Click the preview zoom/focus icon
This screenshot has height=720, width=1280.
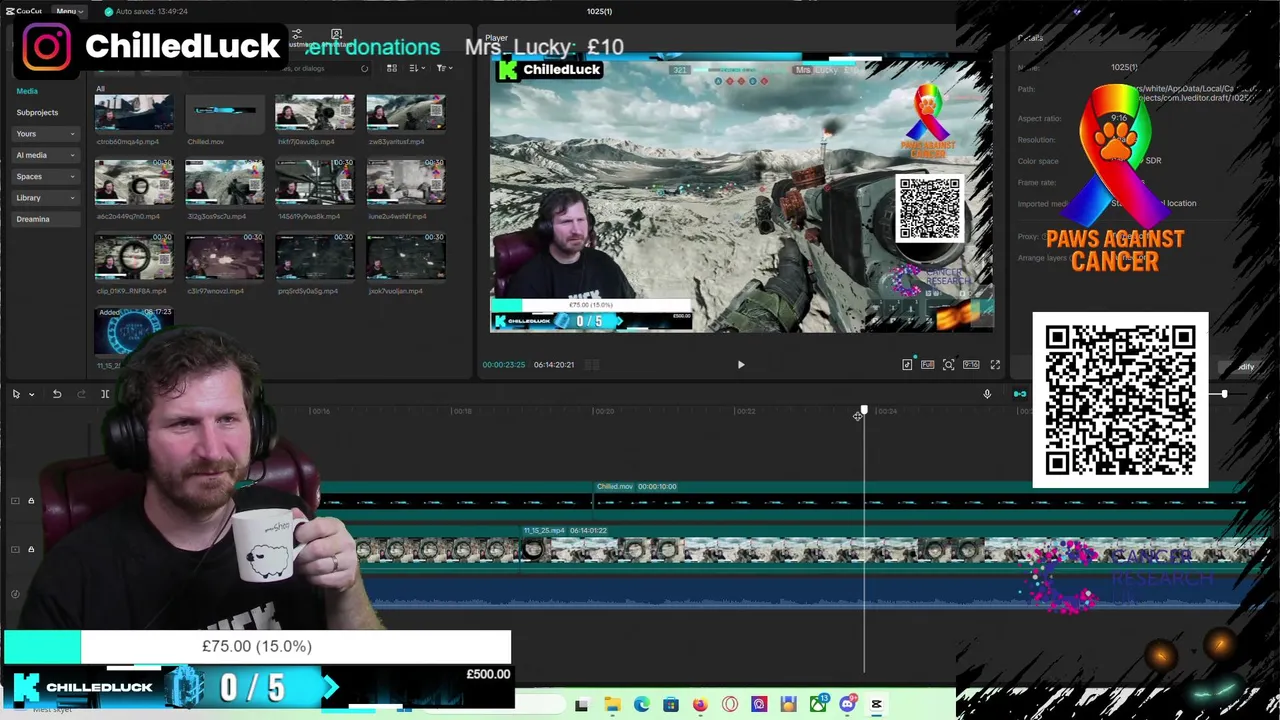tap(948, 365)
